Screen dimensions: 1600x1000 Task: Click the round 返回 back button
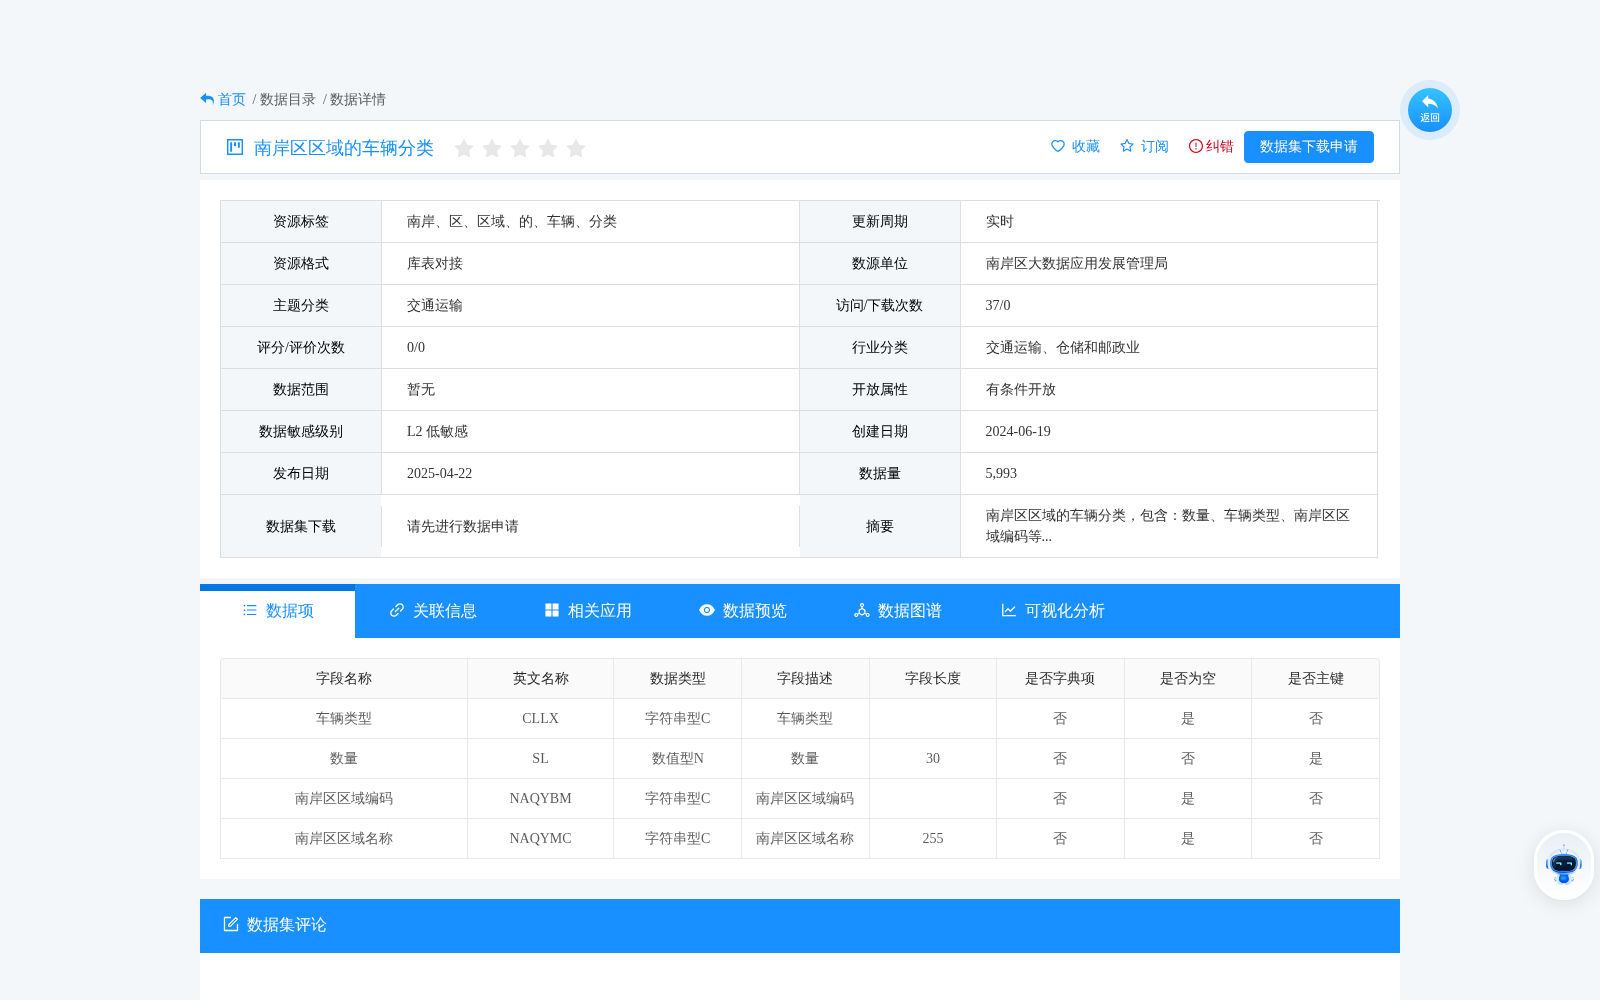pos(1430,110)
